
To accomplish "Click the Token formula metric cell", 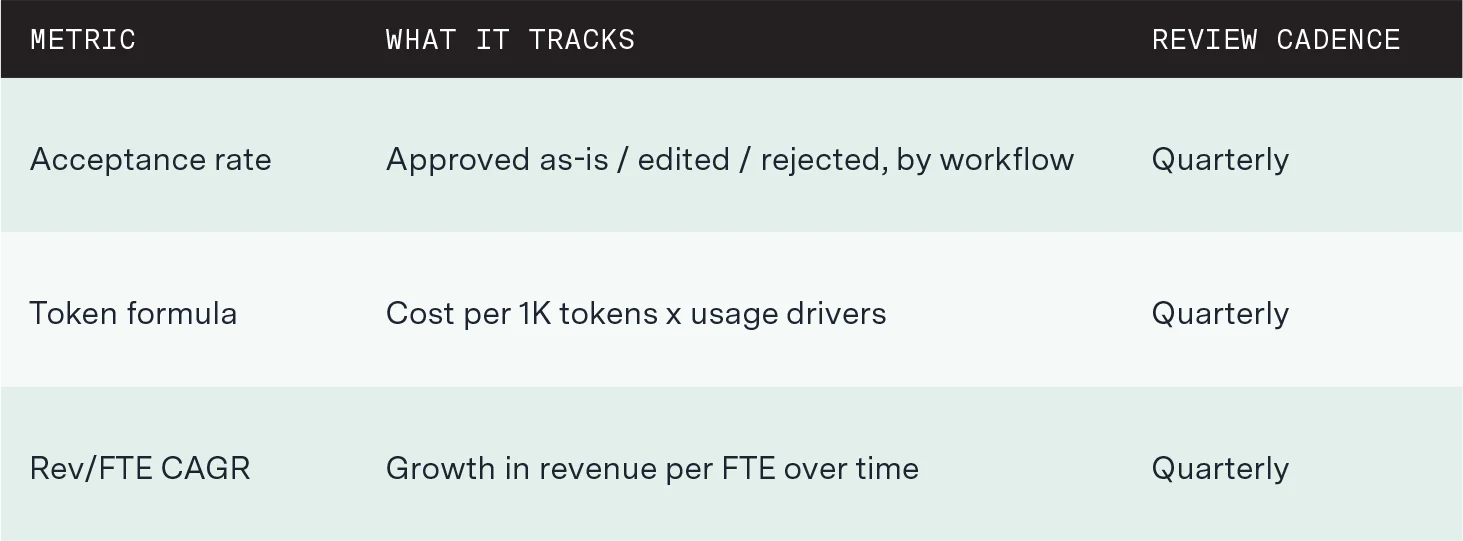I will point(133,314).
